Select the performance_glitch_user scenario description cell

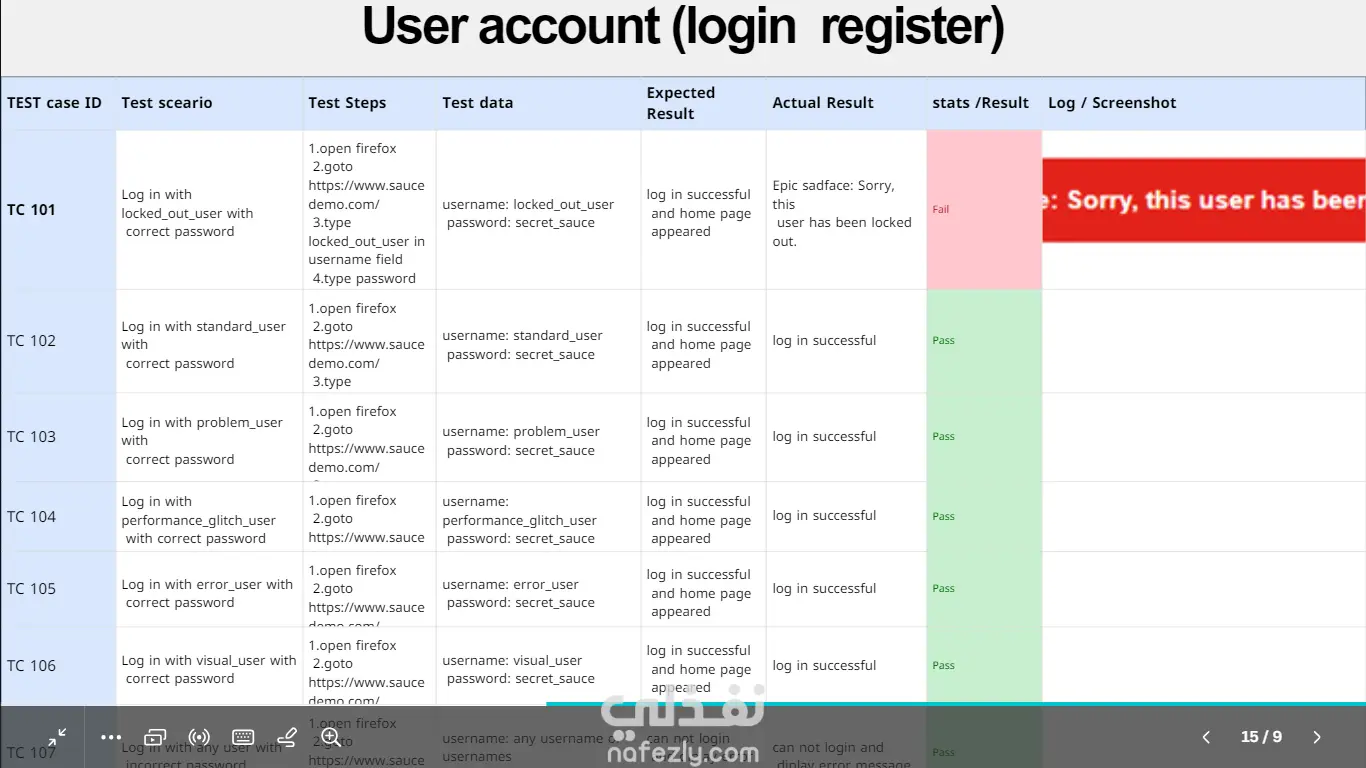pyautogui.click(x=210, y=517)
